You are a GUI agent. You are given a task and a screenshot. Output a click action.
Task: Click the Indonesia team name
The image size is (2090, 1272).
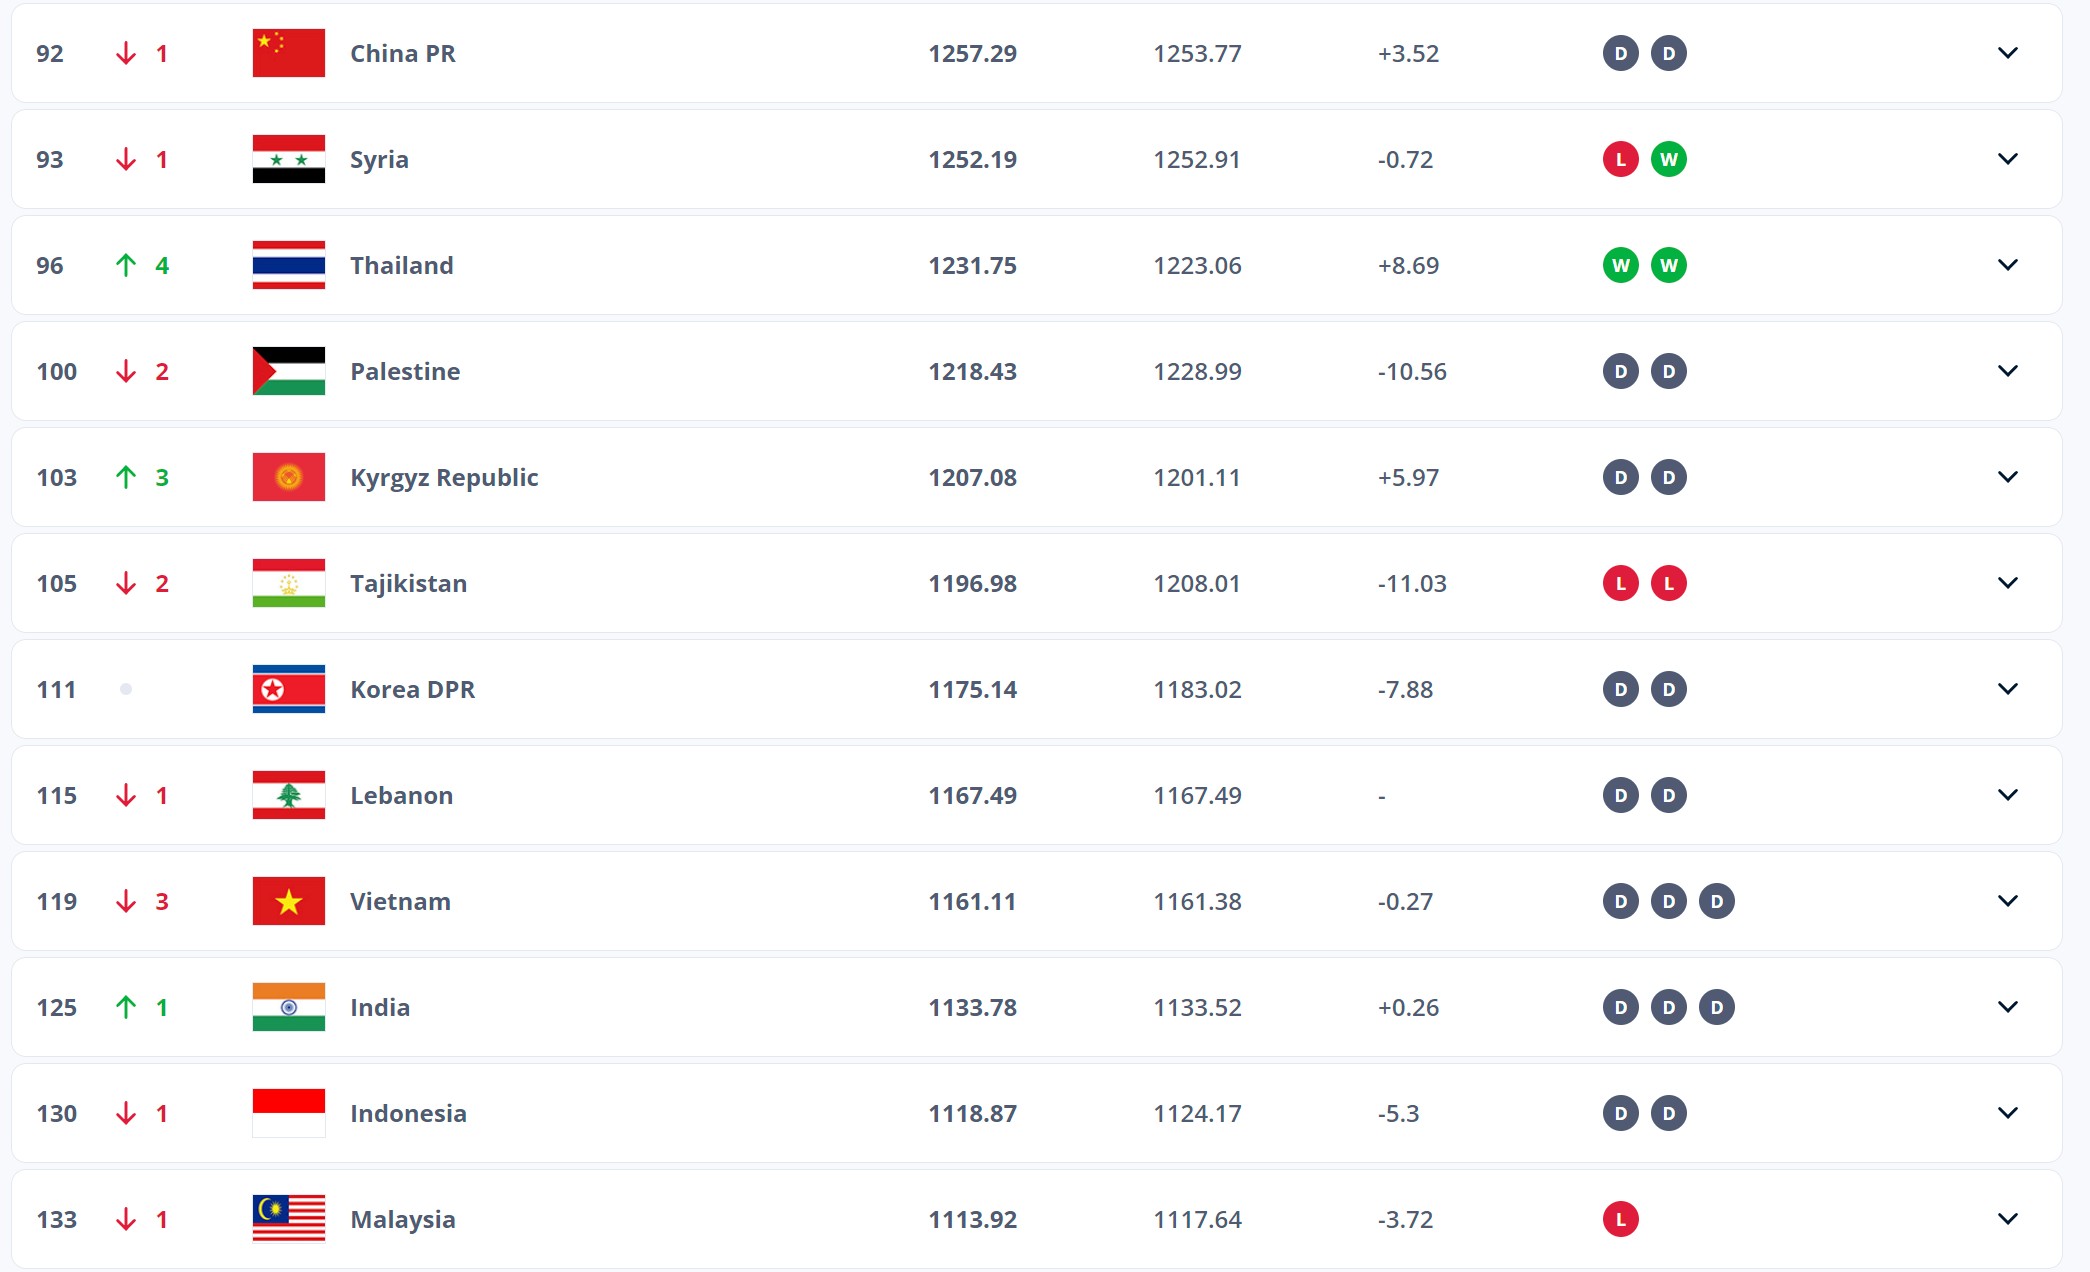click(x=408, y=1113)
